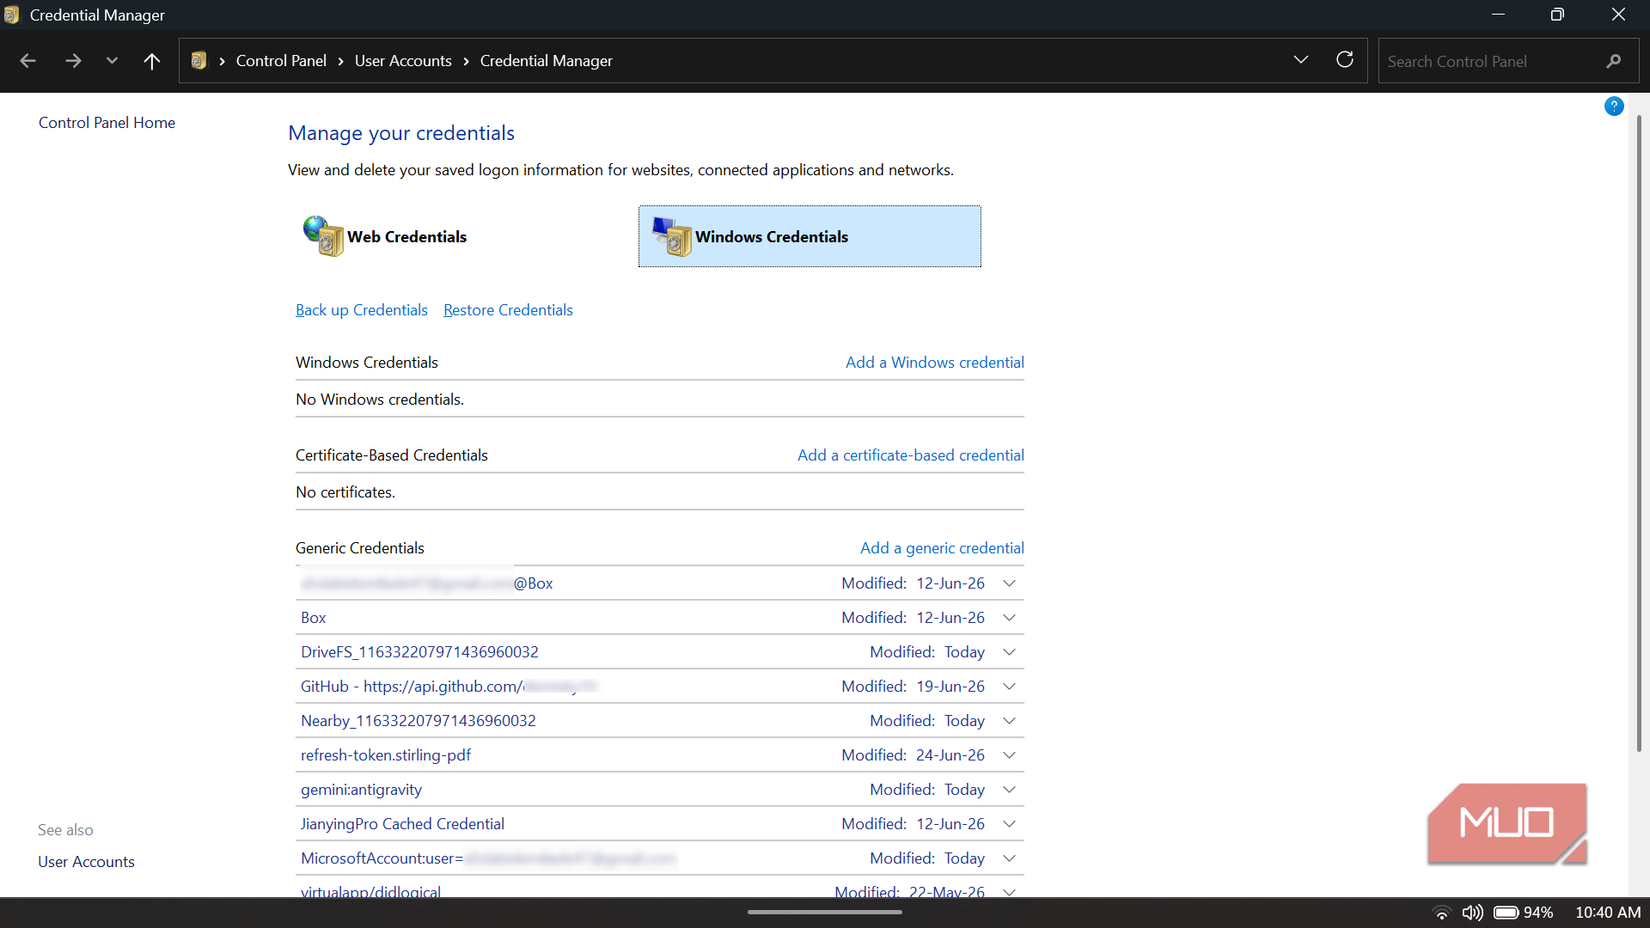The width and height of the screenshot is (1650, 928).
Task: Select Nearby_116332207971436960032 credential name
Action: tap(418, 721)
